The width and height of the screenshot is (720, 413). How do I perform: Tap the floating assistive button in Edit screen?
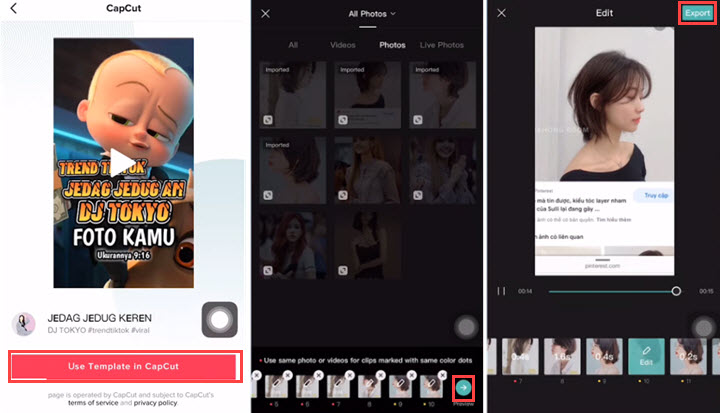coord(703,328)
